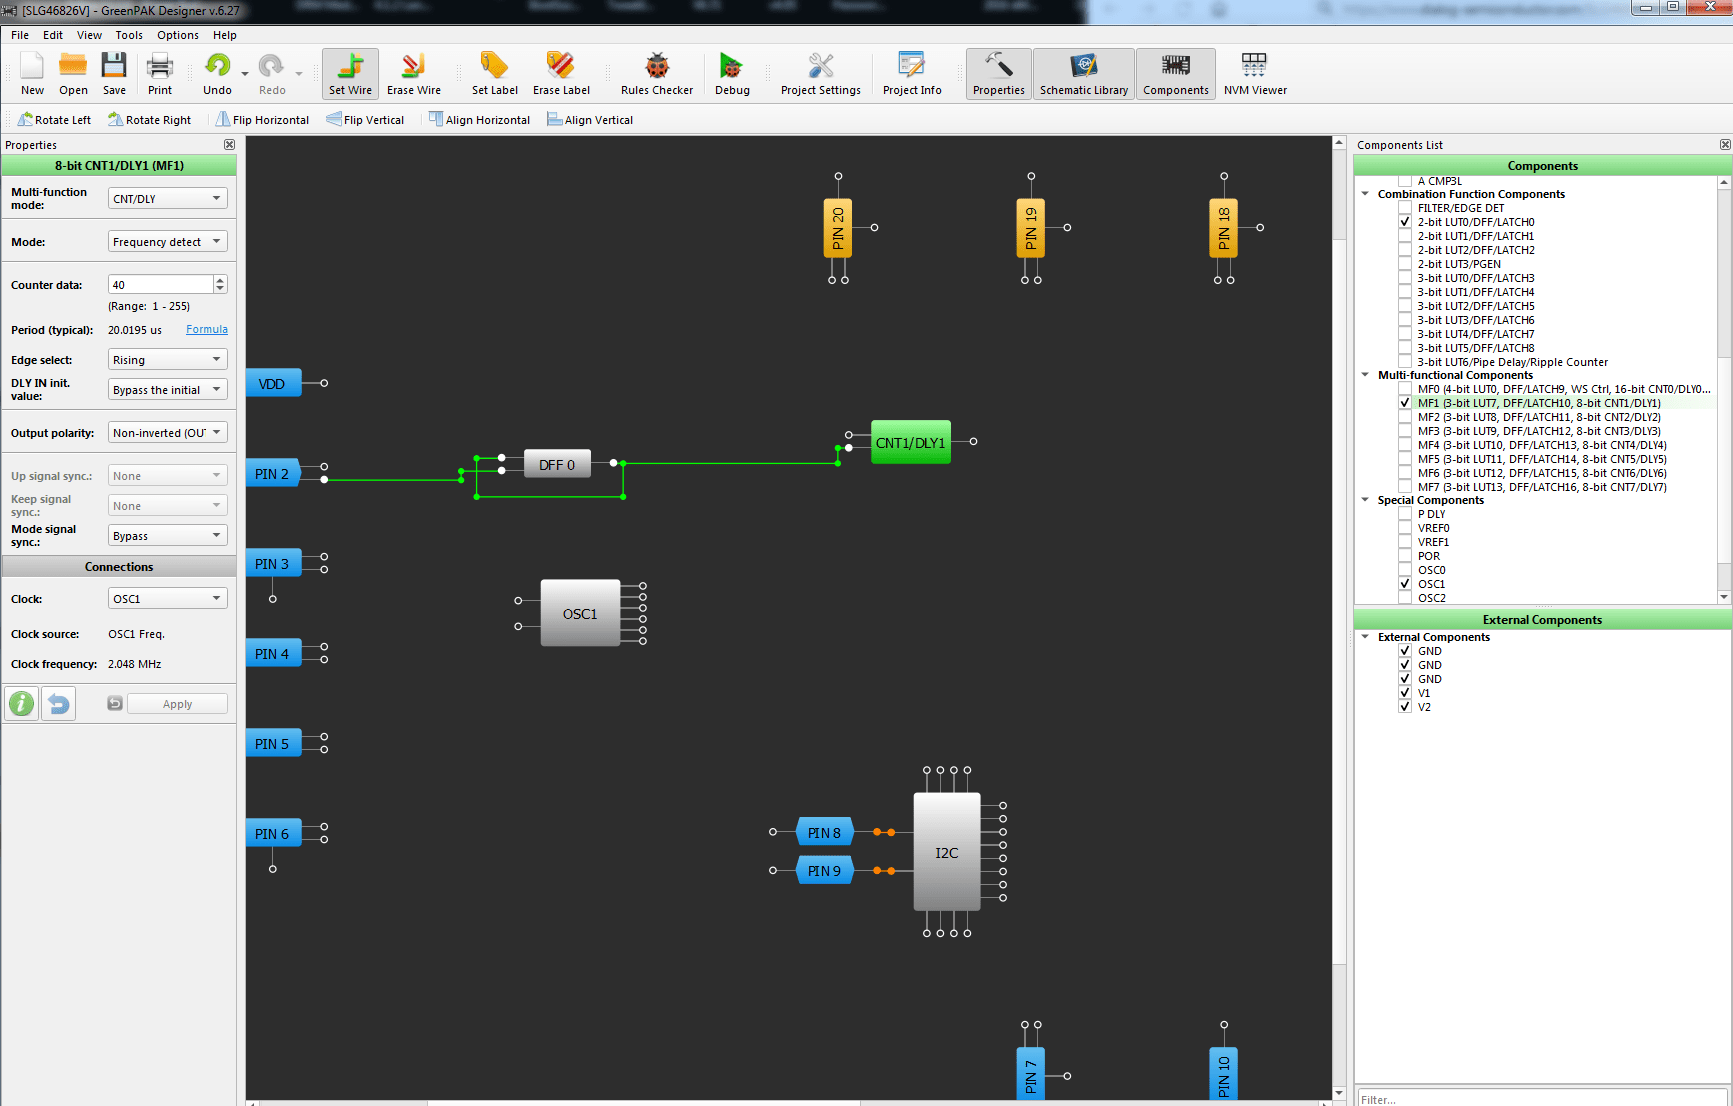This screenshot has width=1733, height=1106.
Task: Collapse the Special Components group
Action: click(1365, 500)
